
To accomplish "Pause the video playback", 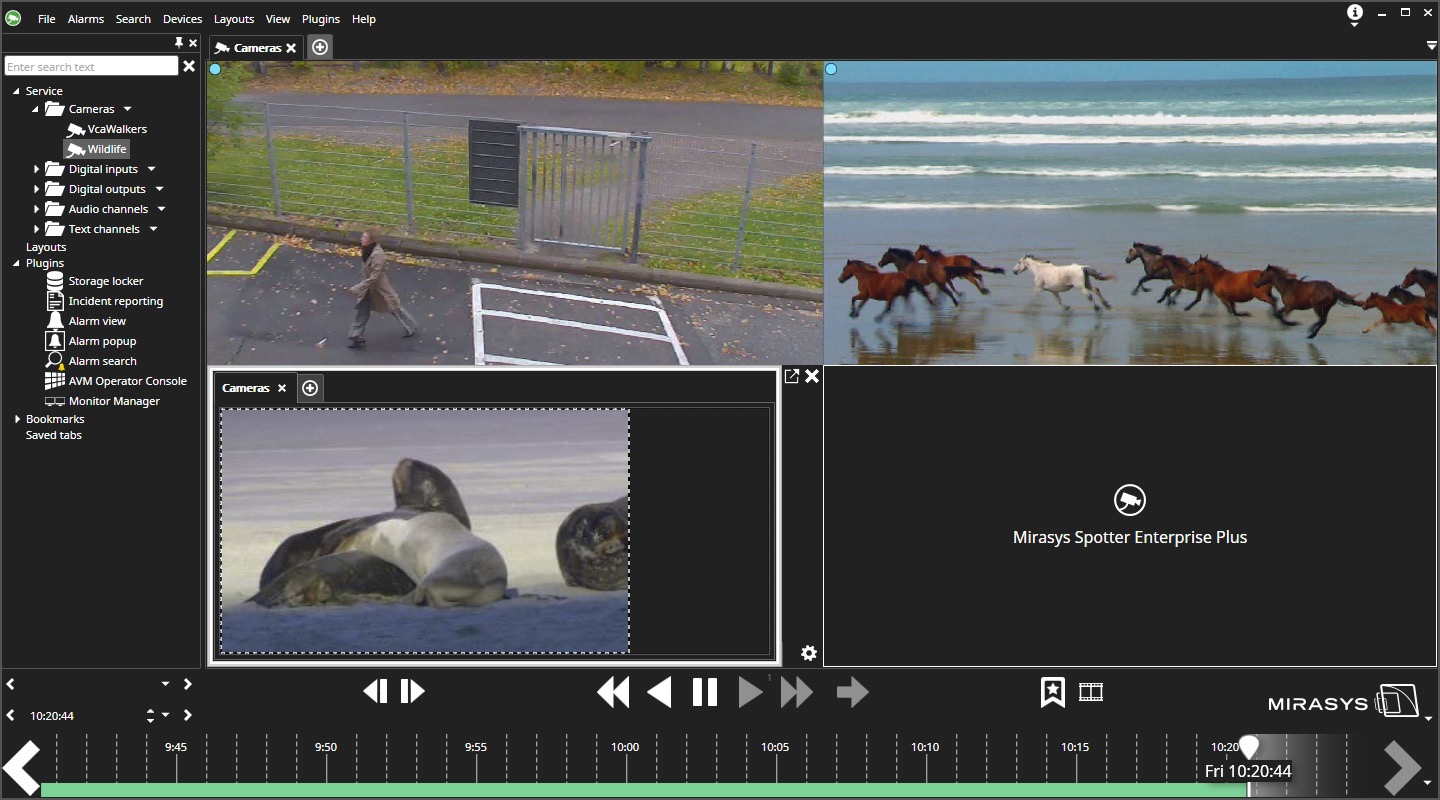I will 705,692.
